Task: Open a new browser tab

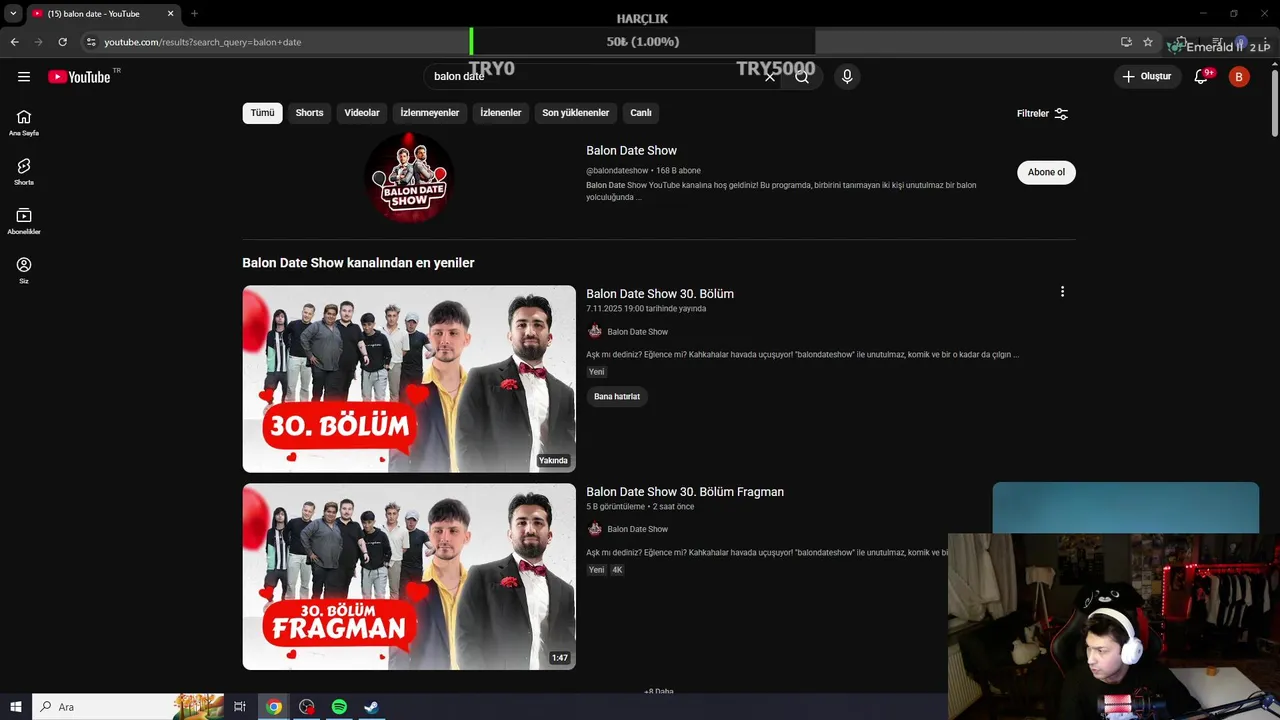Action: (x=194, y=14)
